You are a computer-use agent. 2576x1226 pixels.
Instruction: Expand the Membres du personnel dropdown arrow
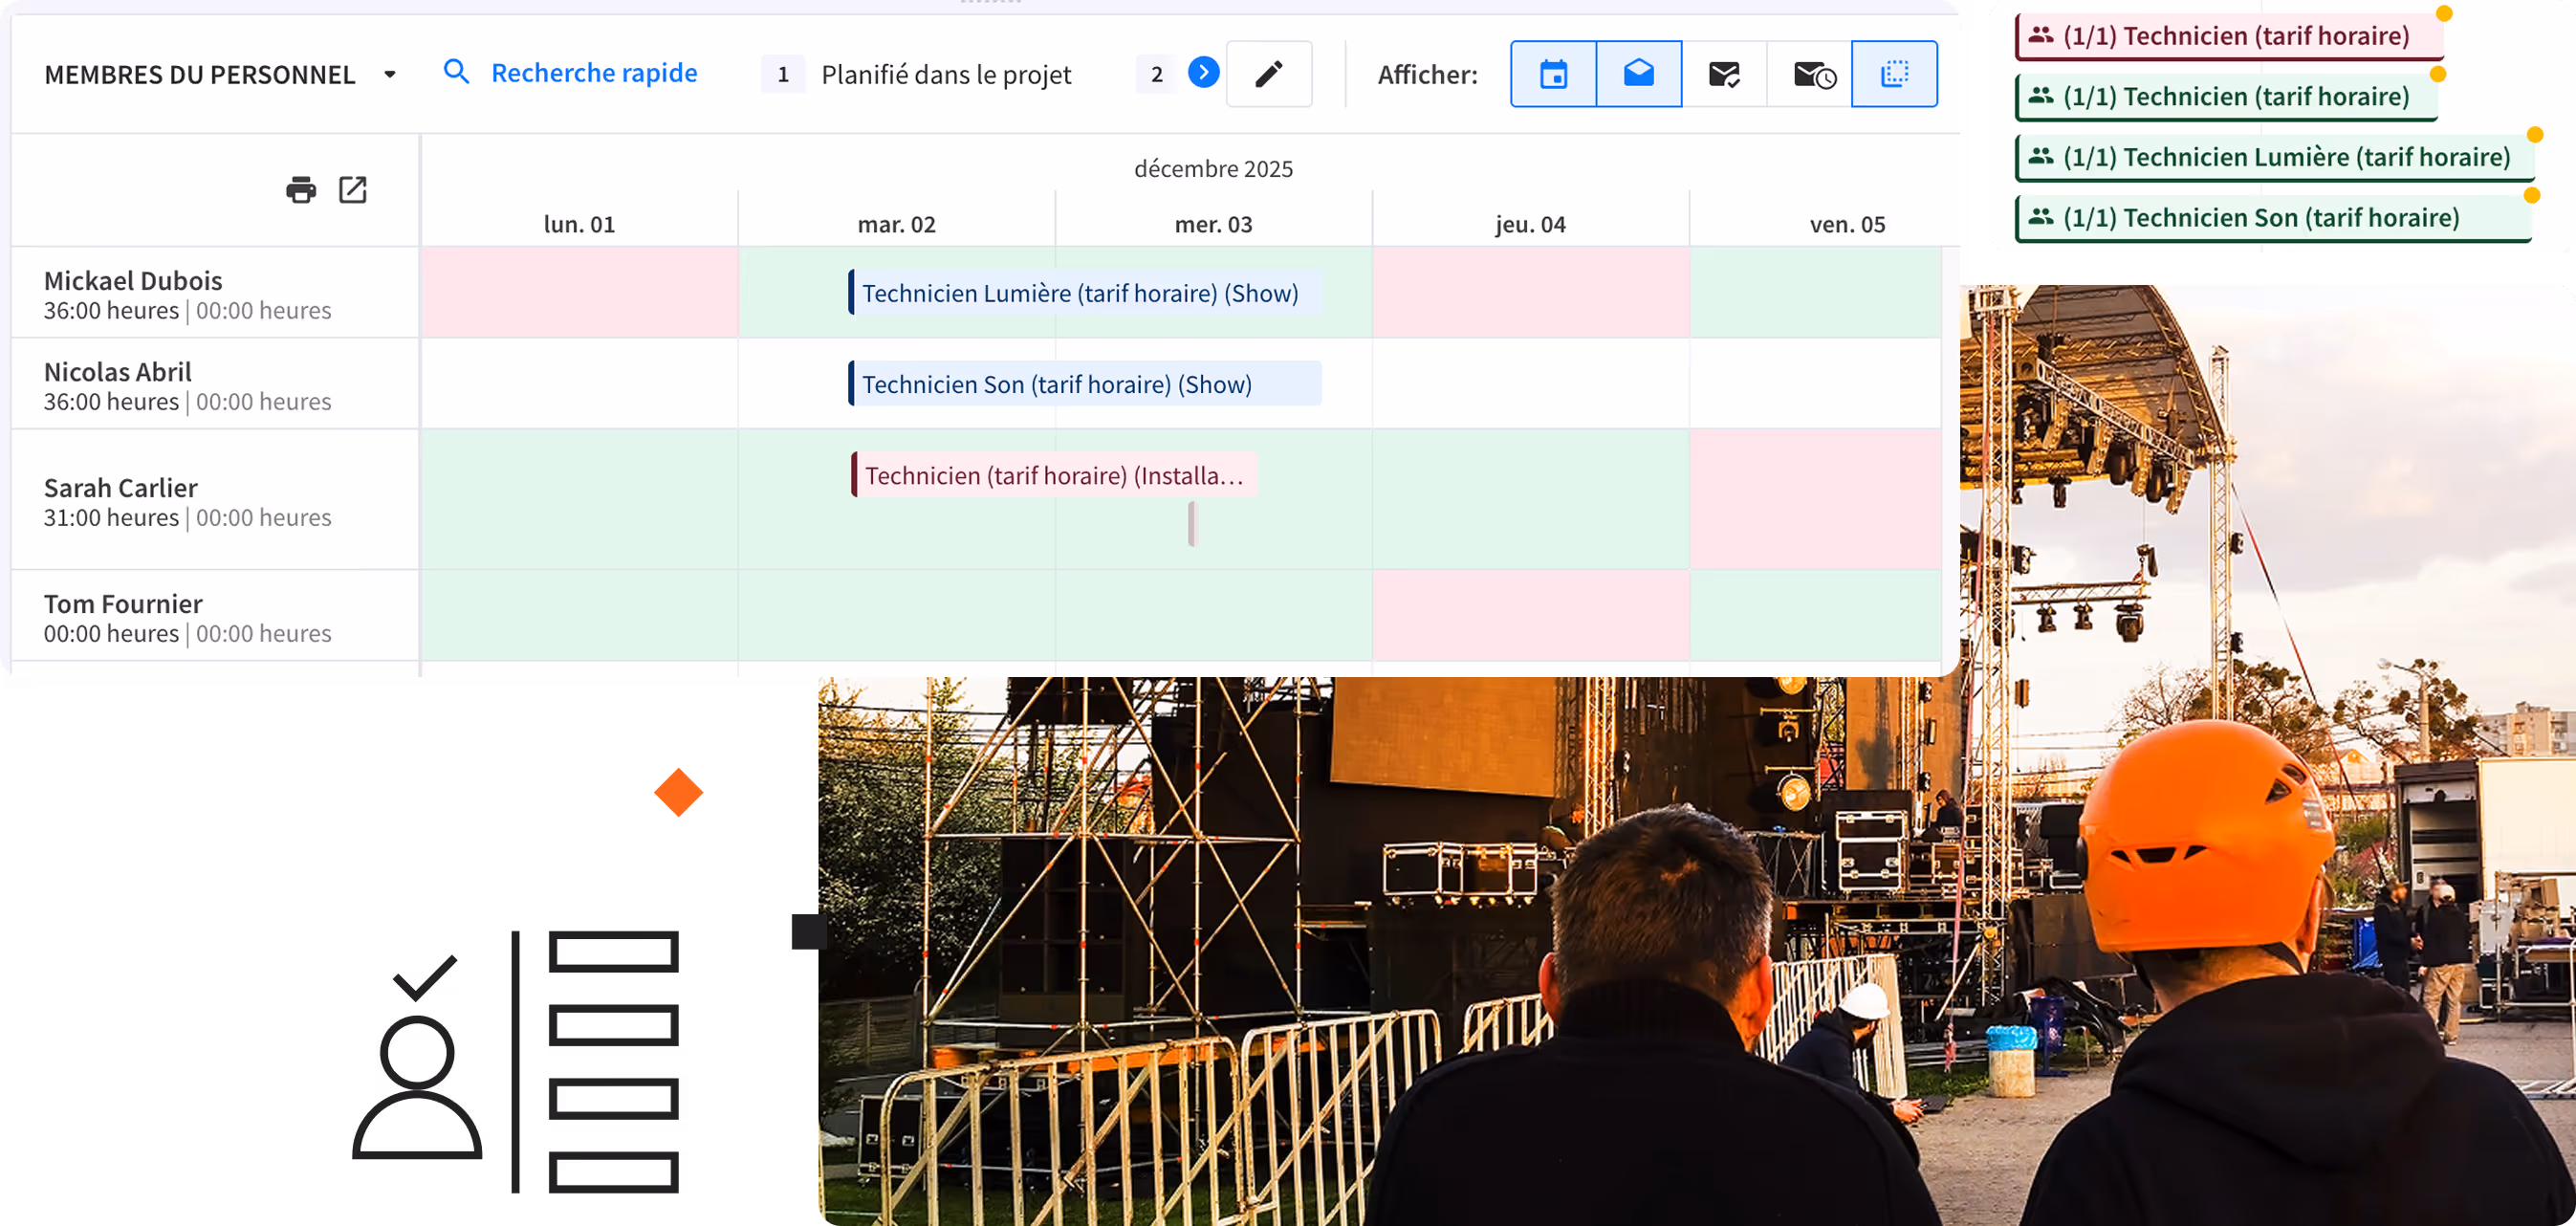(x=390, y=74)
